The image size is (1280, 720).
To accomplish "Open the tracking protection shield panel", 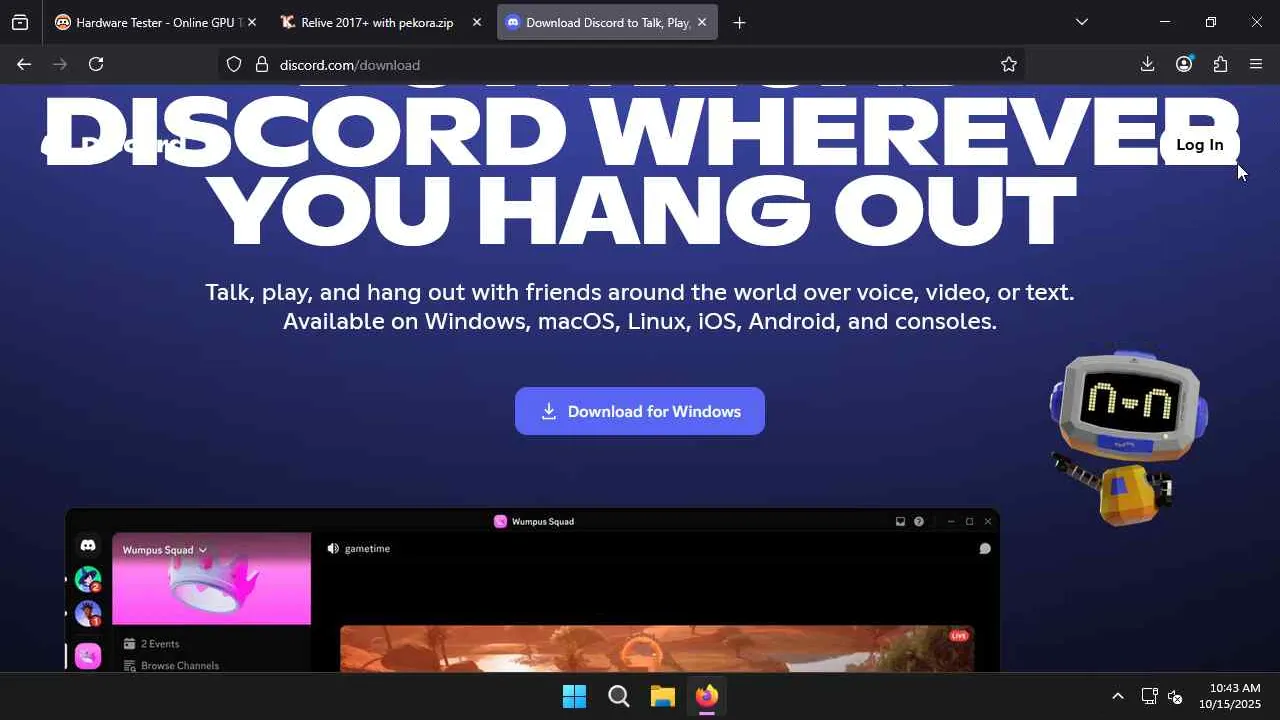I will 234,64.
